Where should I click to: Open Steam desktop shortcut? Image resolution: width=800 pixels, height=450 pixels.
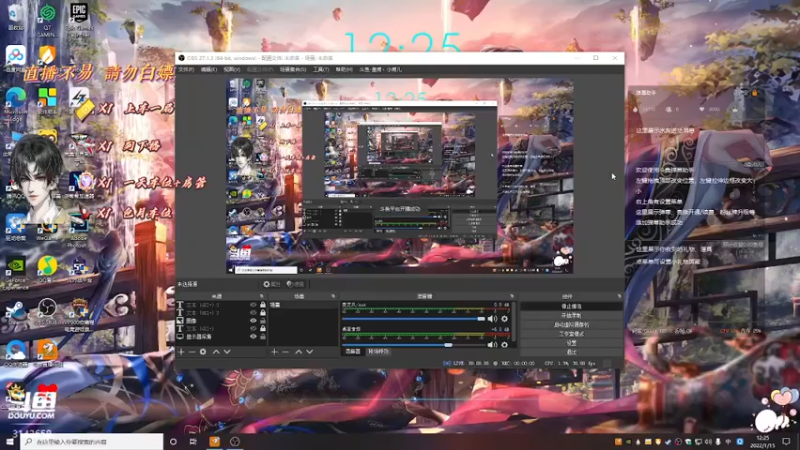tap(15, 312)
